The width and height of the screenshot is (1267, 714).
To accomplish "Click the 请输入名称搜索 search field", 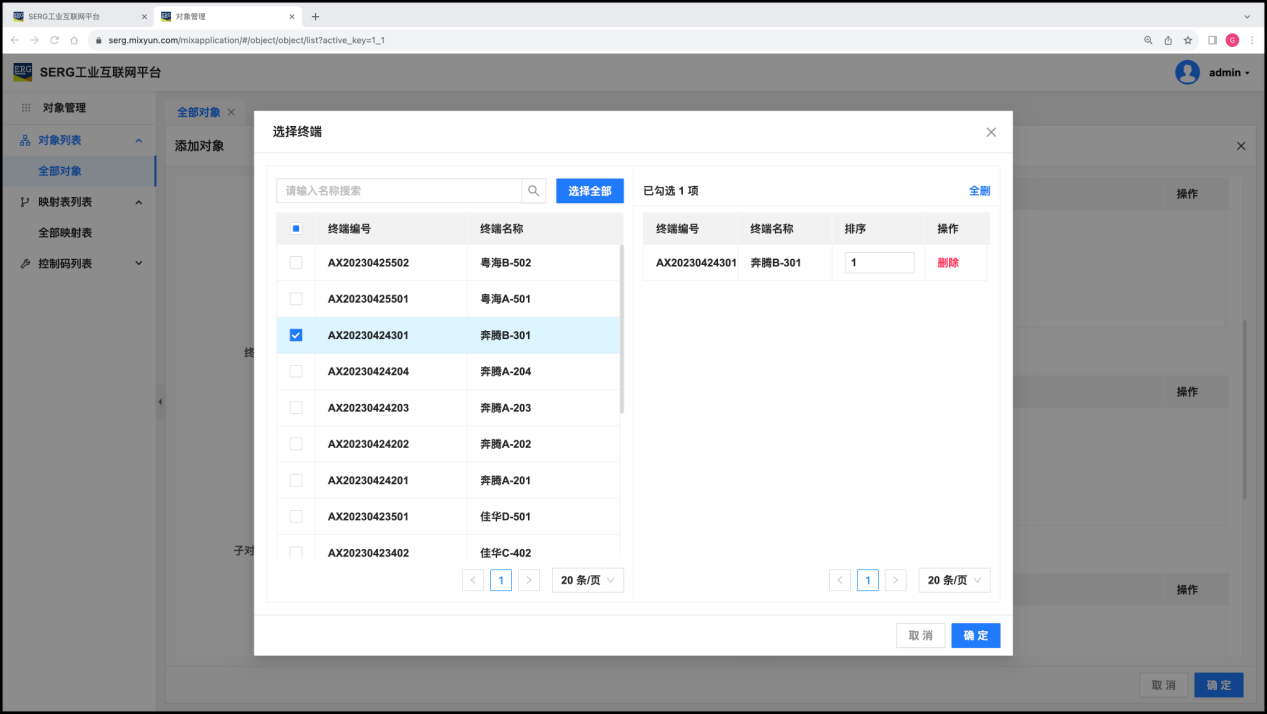I will 399,191.
